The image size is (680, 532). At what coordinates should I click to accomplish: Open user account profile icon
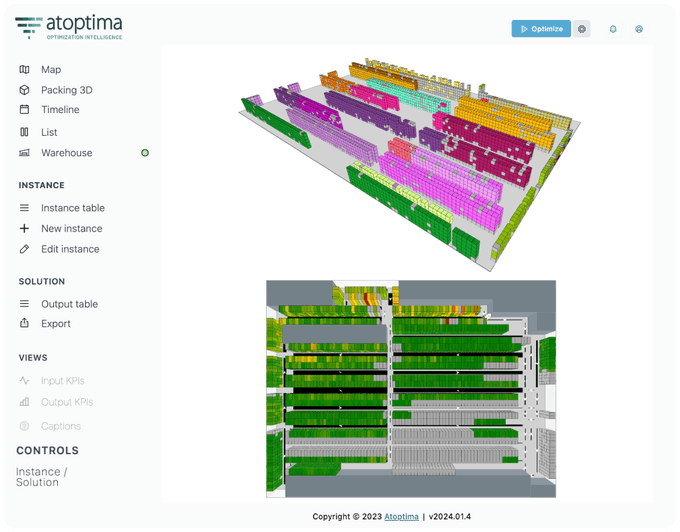click(639, 29)
